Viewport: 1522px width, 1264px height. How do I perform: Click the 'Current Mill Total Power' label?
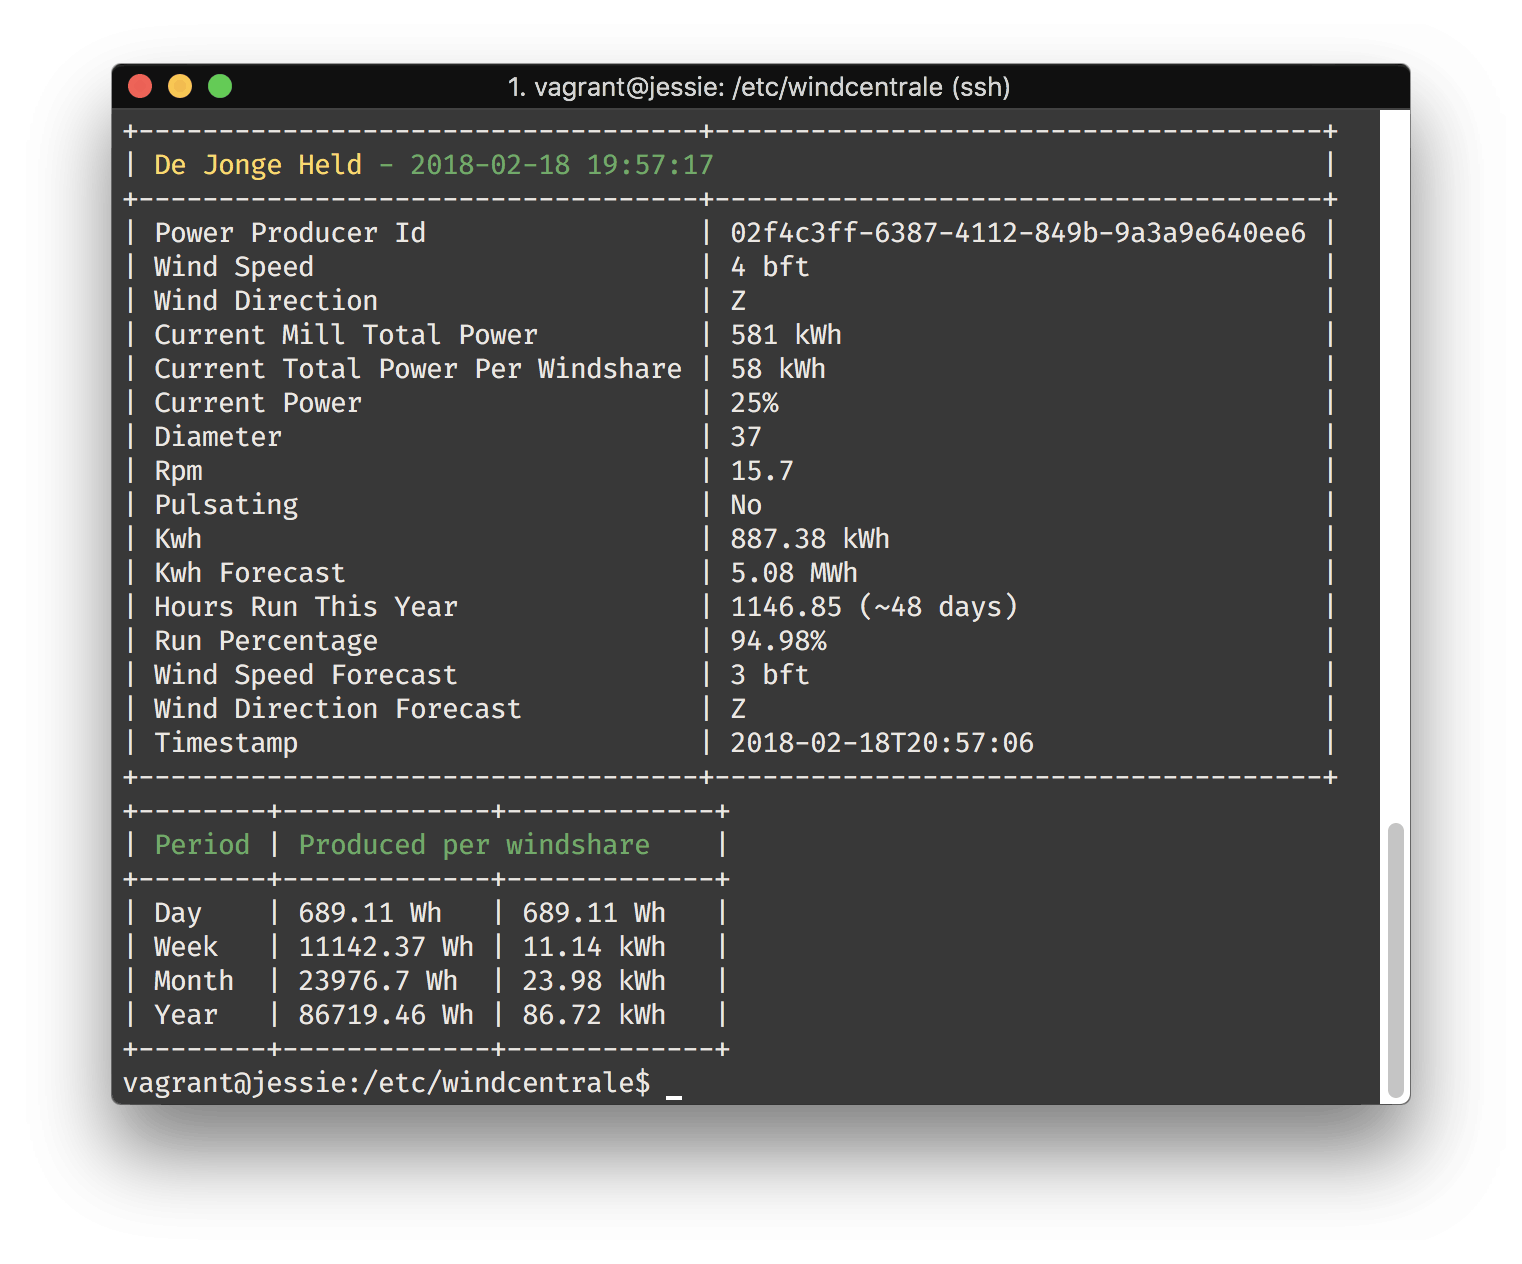(346, 335)
